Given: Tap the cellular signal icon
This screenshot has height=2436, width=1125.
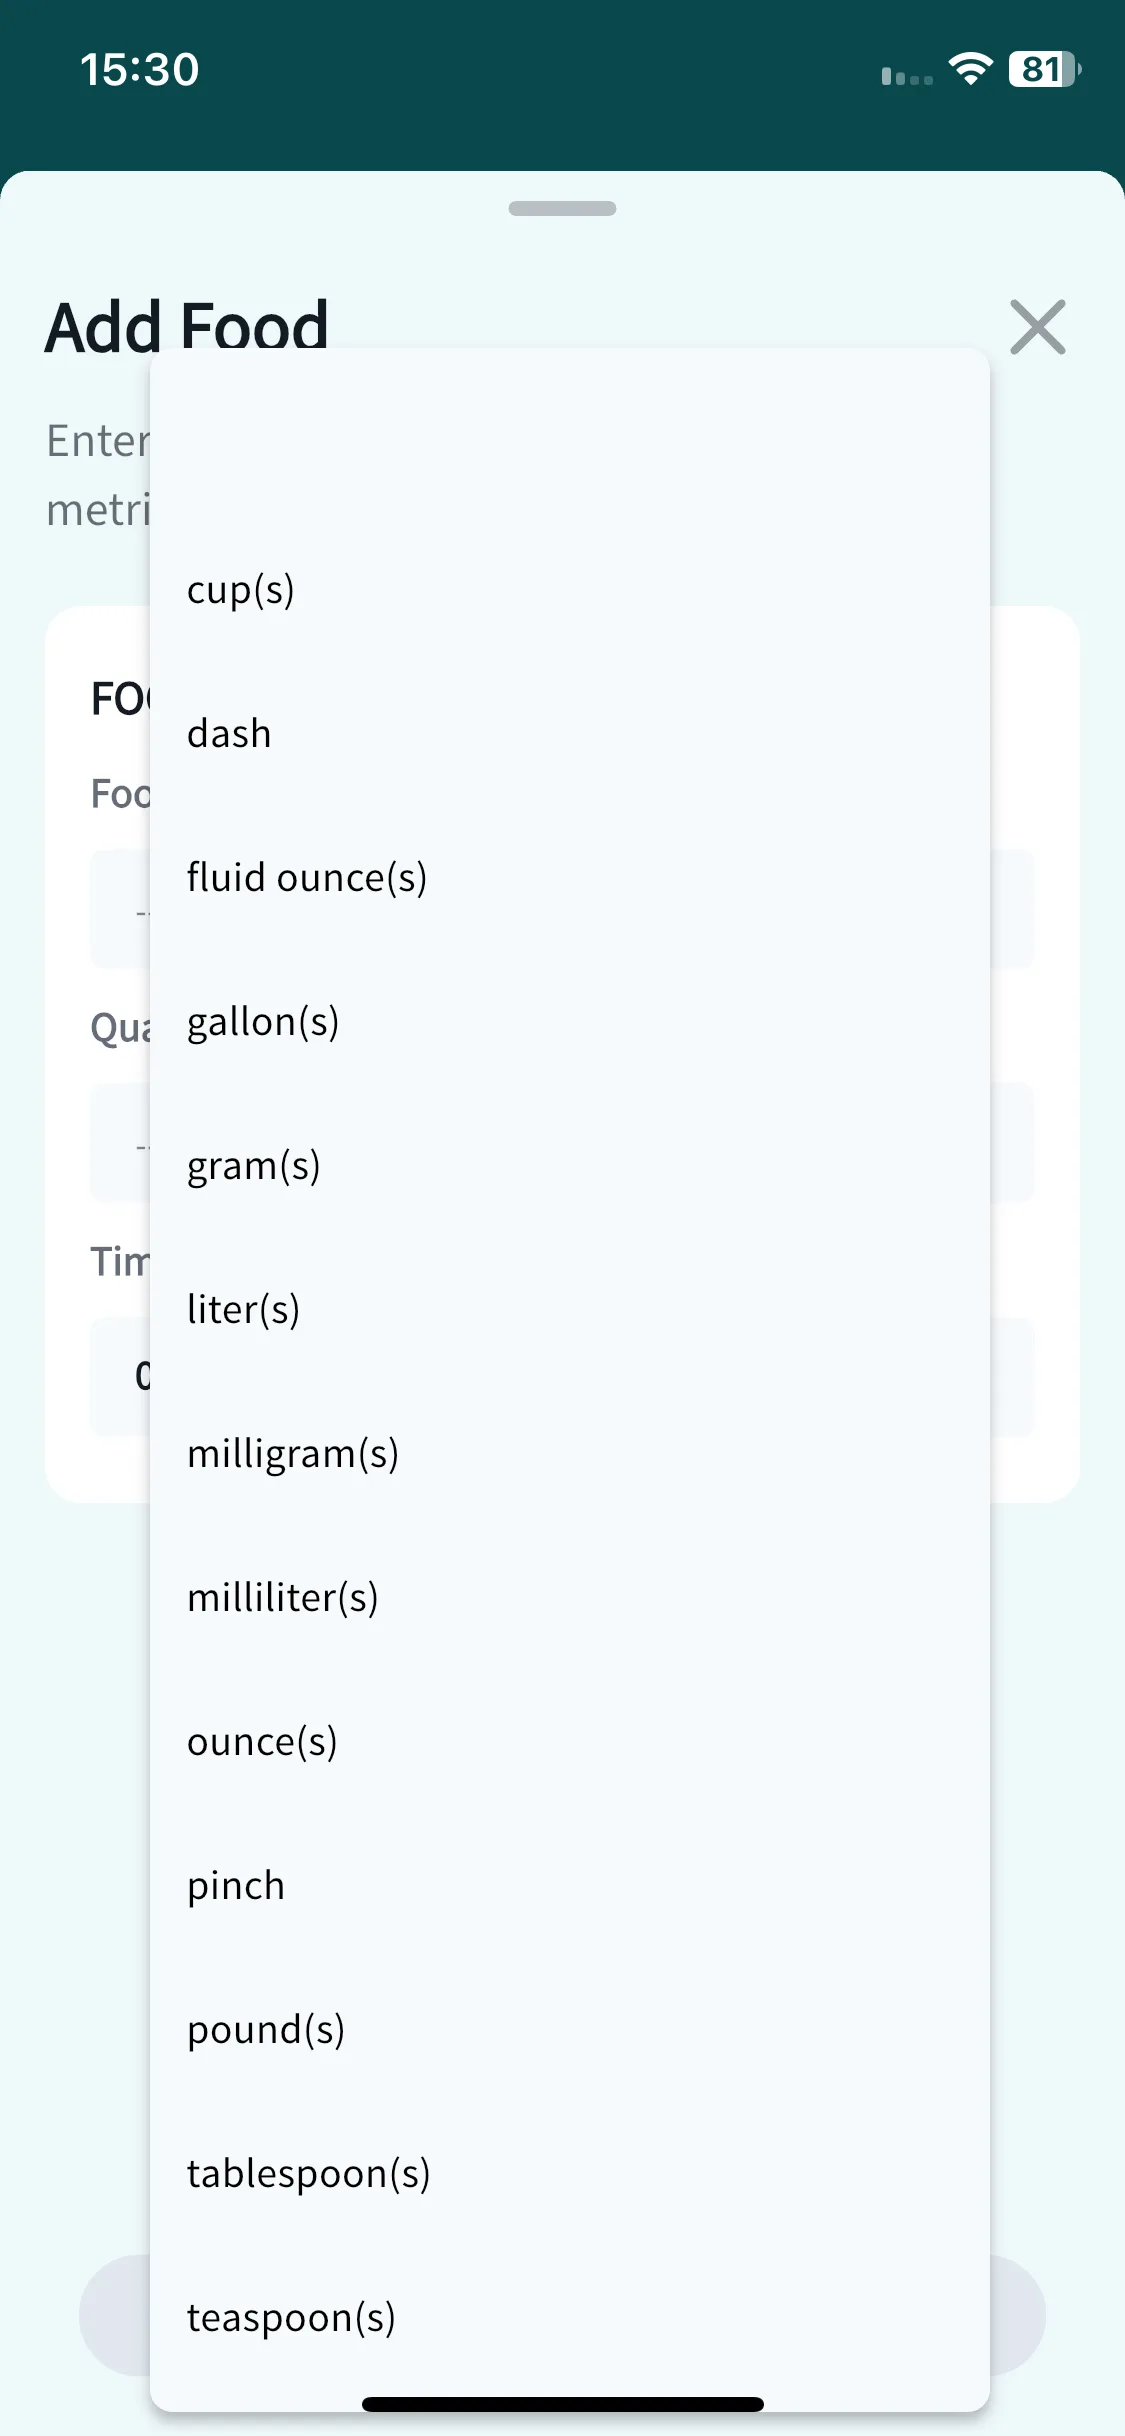Looking at the screenshot, I should pyautogui.click(x=907, y=76).
